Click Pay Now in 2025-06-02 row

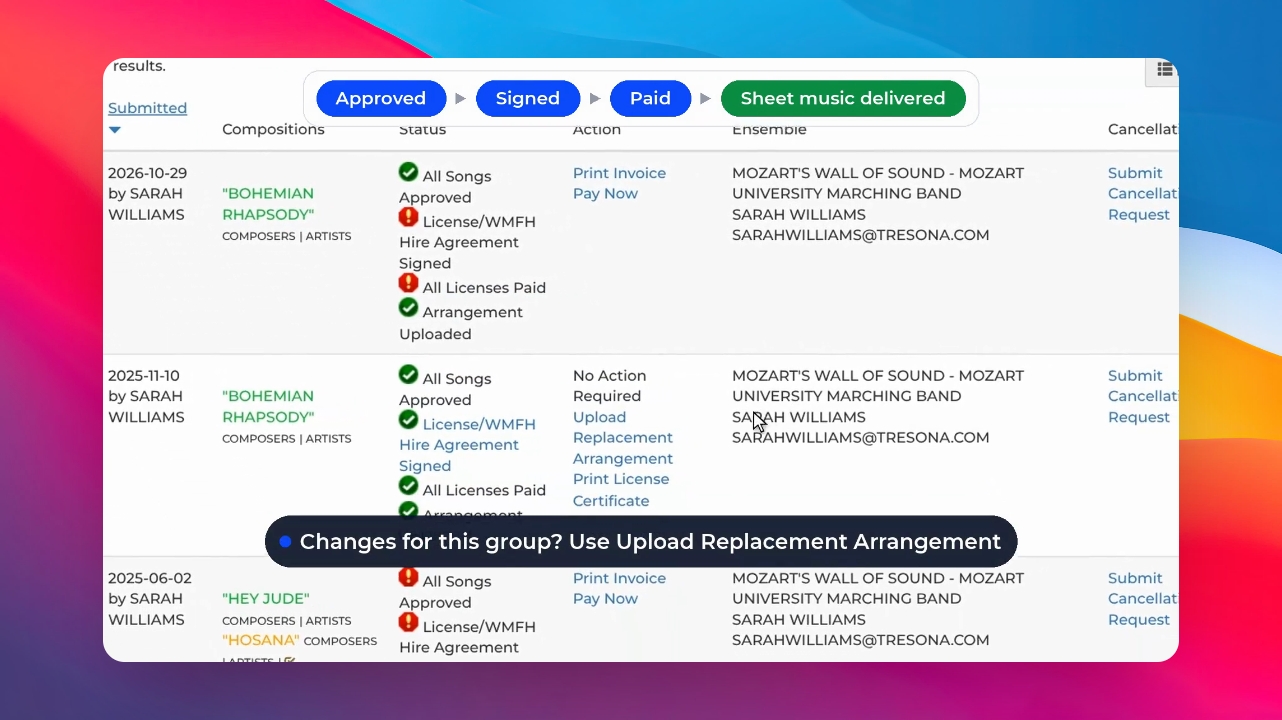(x=605, y=599)
